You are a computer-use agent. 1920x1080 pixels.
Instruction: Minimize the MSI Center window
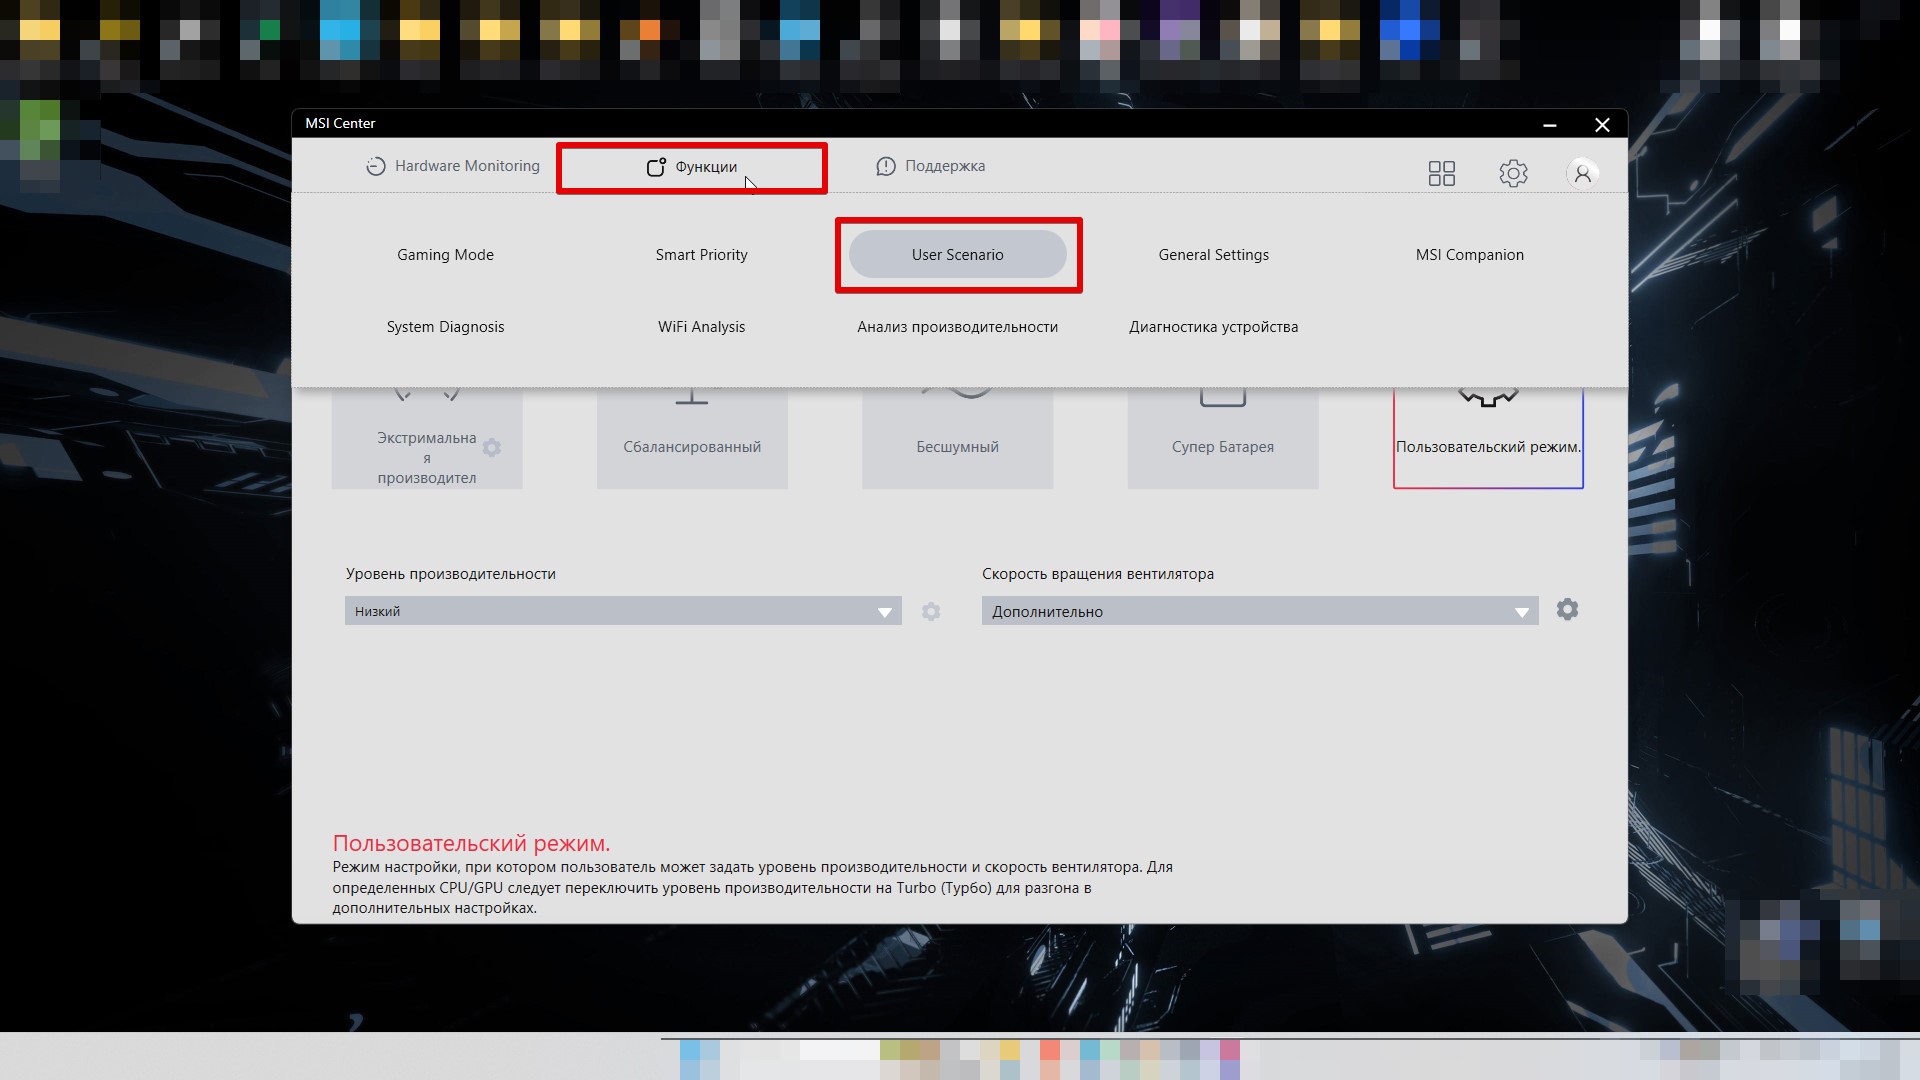tap(1549, 125)
